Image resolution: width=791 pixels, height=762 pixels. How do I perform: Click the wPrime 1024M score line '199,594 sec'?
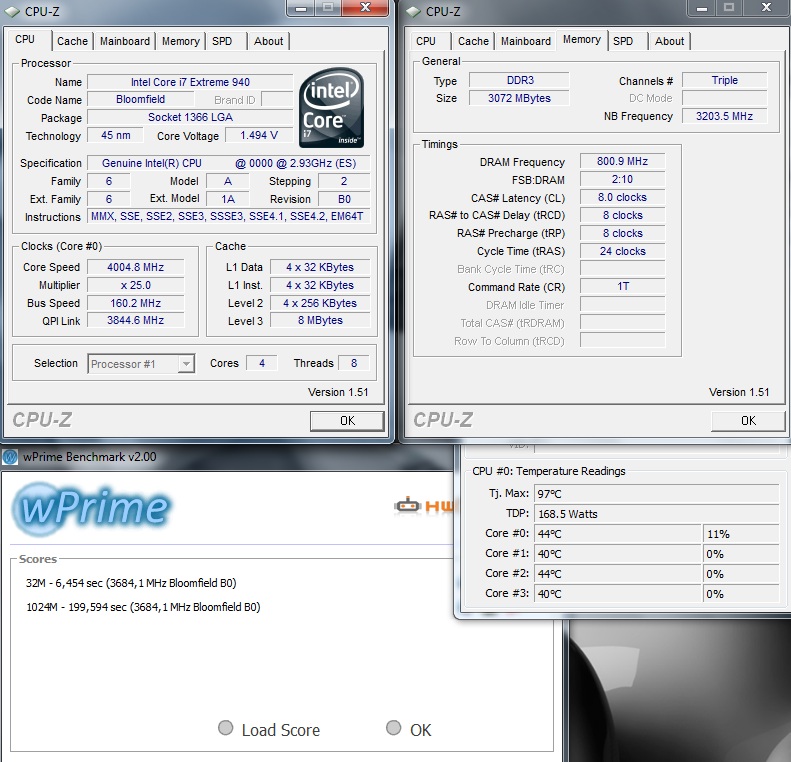tap(143, 607)
